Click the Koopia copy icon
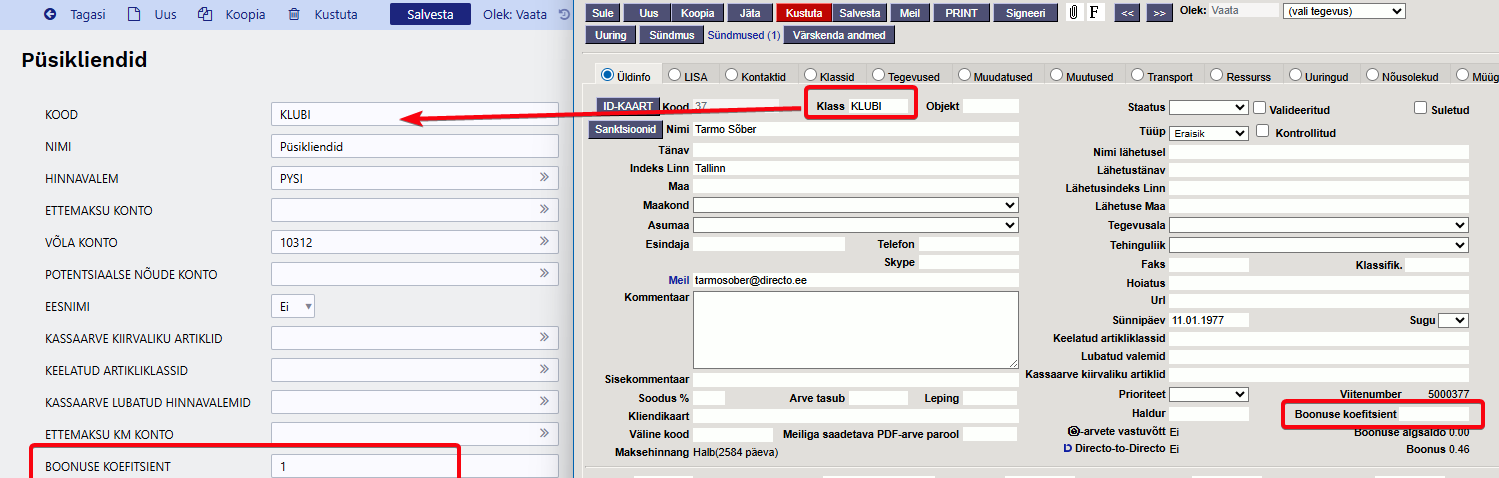Screen dimensions: 1499x478 (x=205, y=15)
